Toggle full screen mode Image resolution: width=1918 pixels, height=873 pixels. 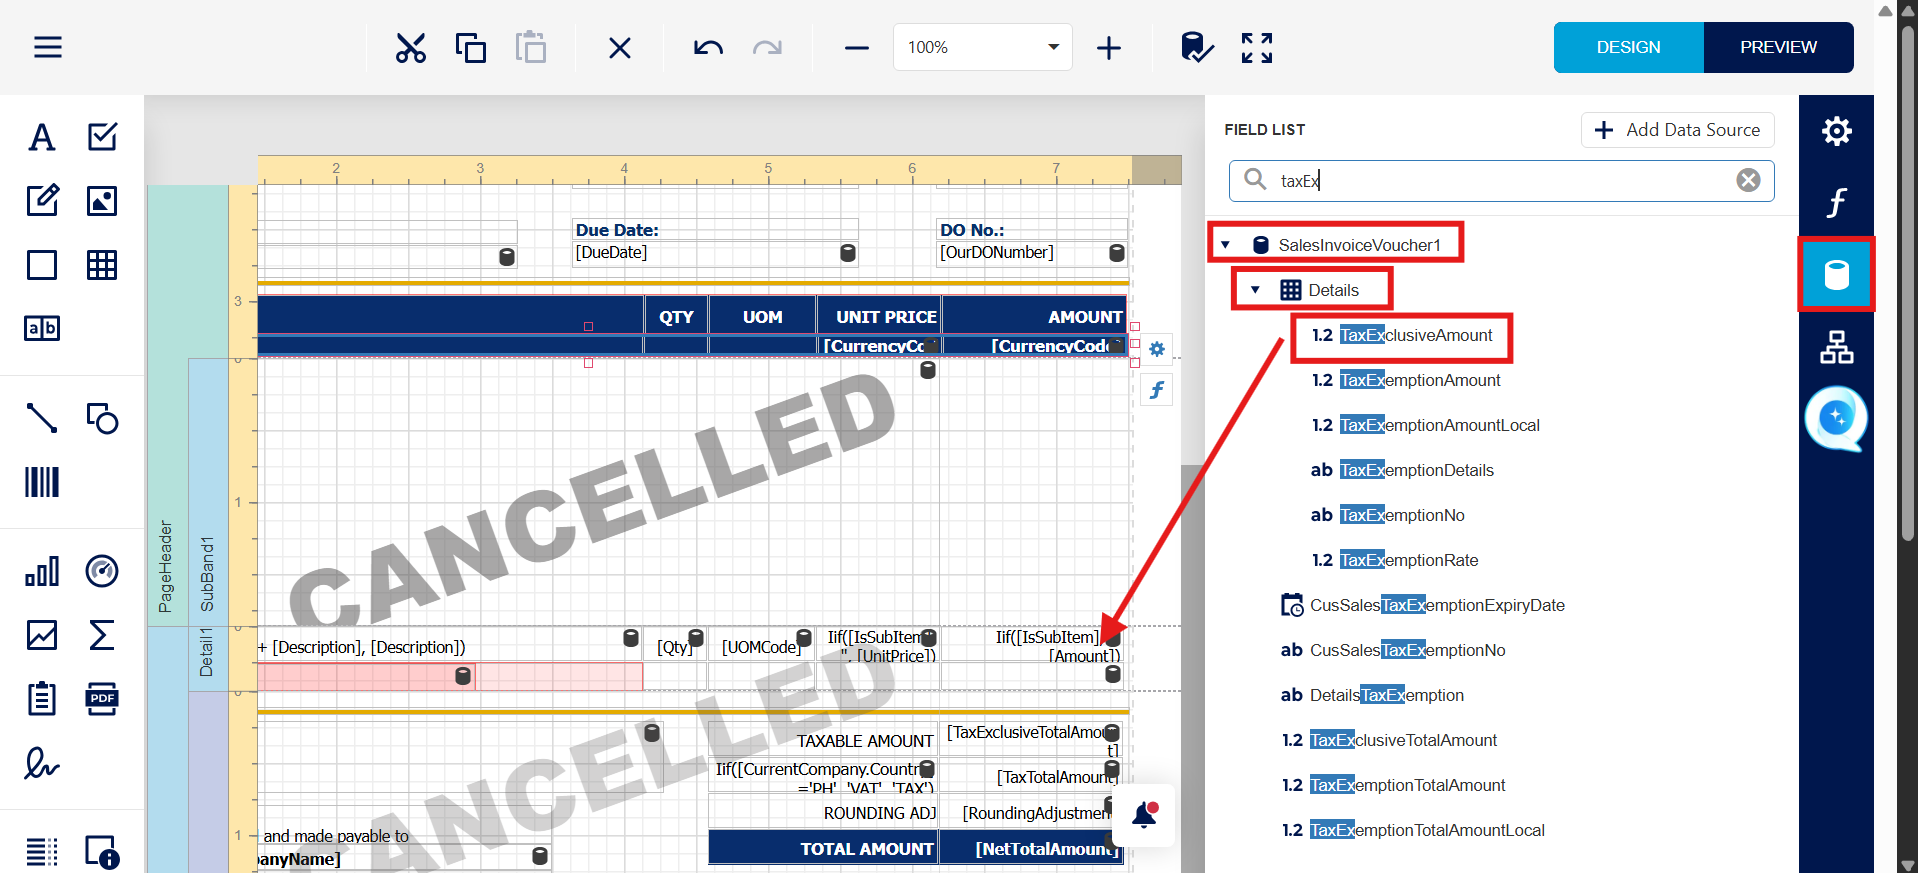(x=1257, y=47)
